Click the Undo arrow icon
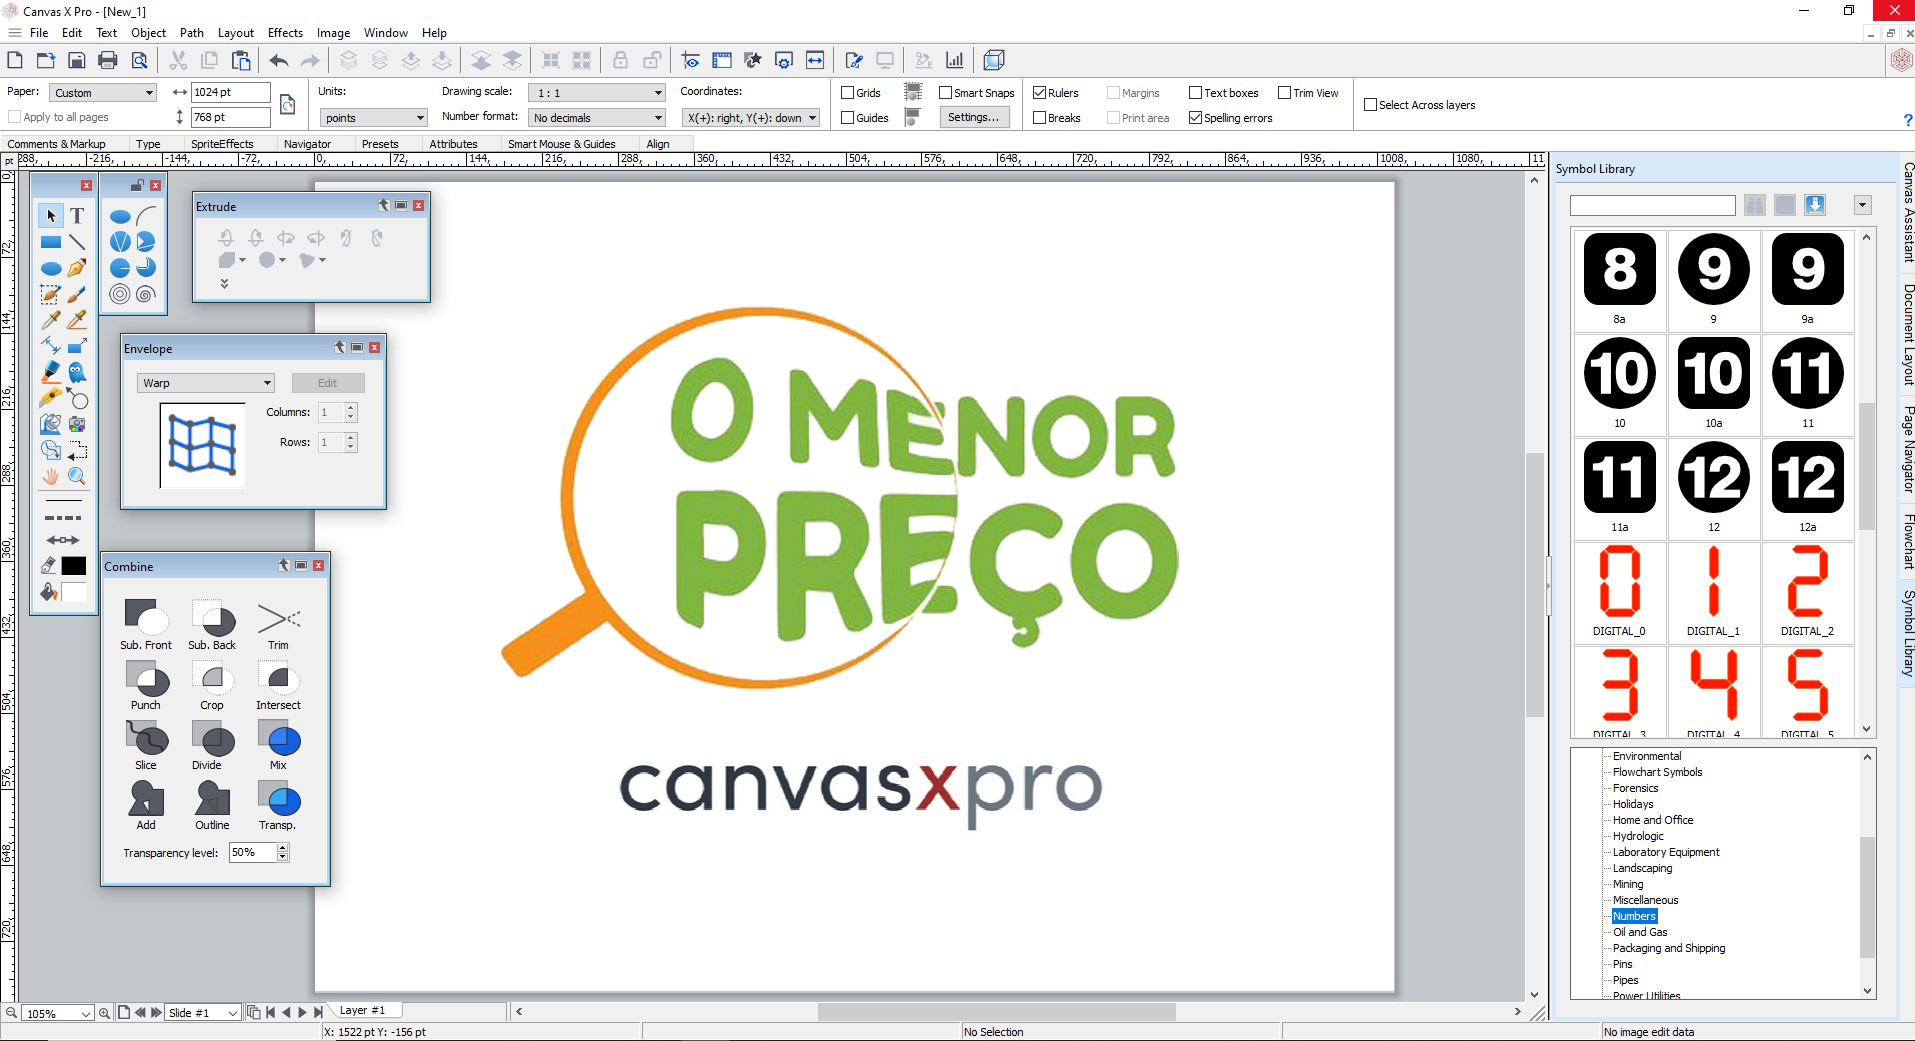Viewport: 1915px width, 1041px height. (279, 60)
